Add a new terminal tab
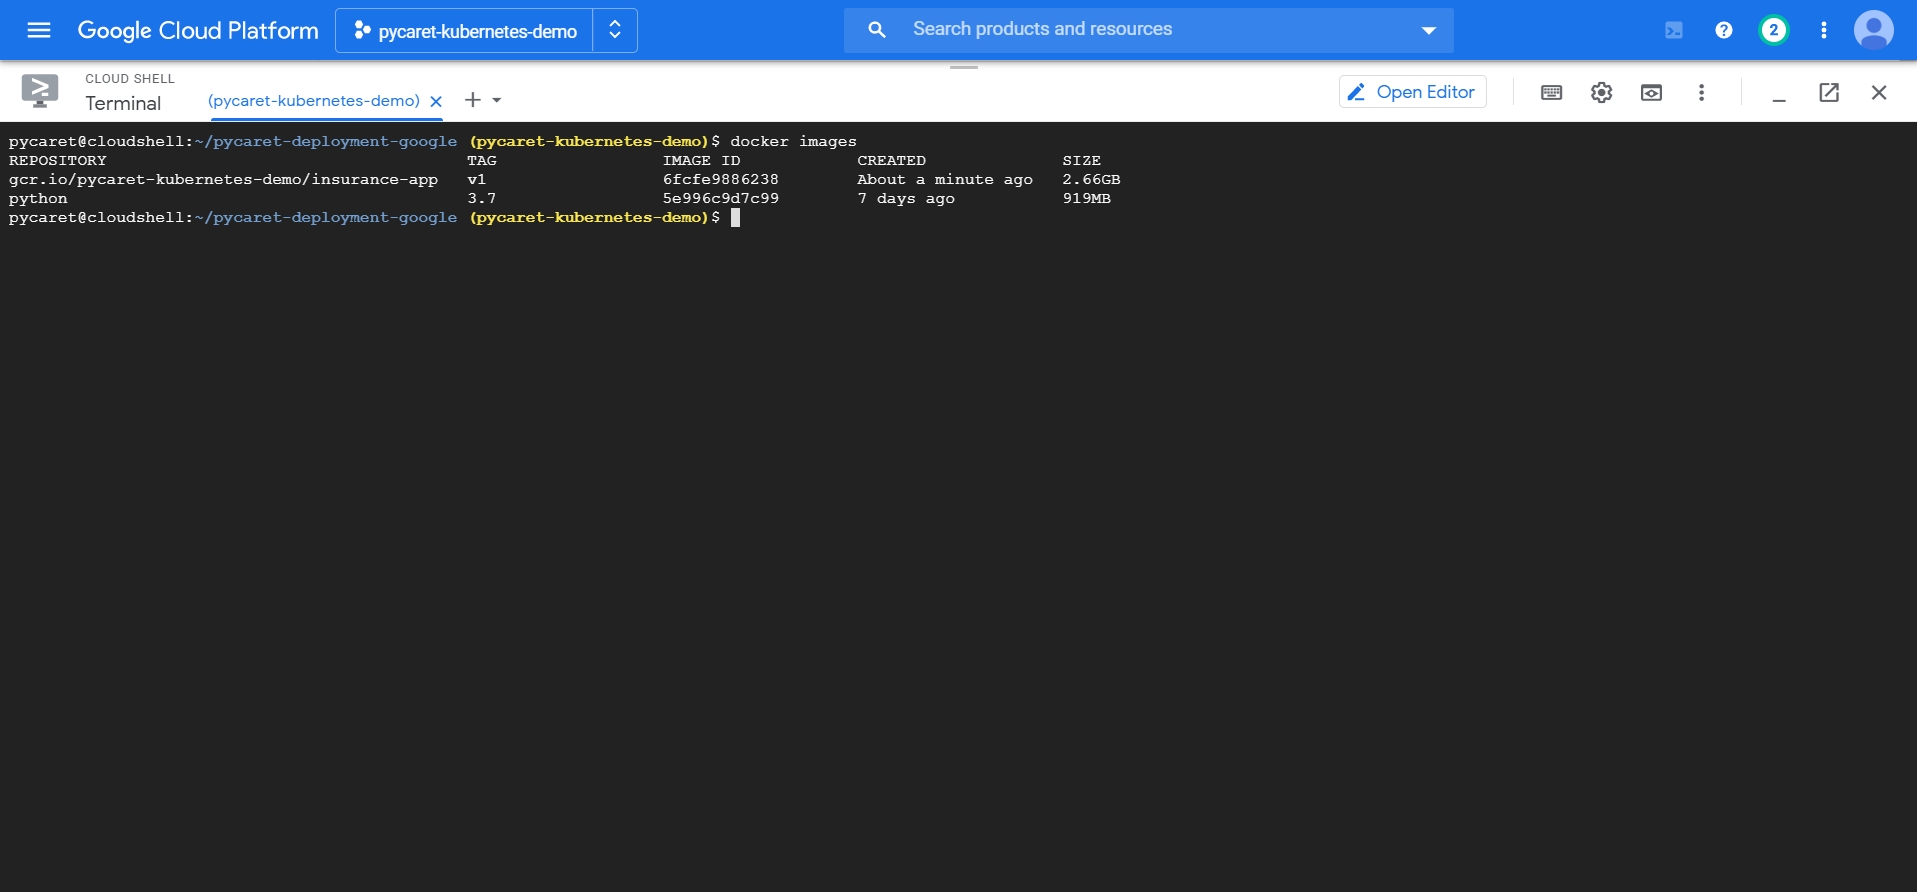The image size is (1917, 892). click(x=473, y=100)
